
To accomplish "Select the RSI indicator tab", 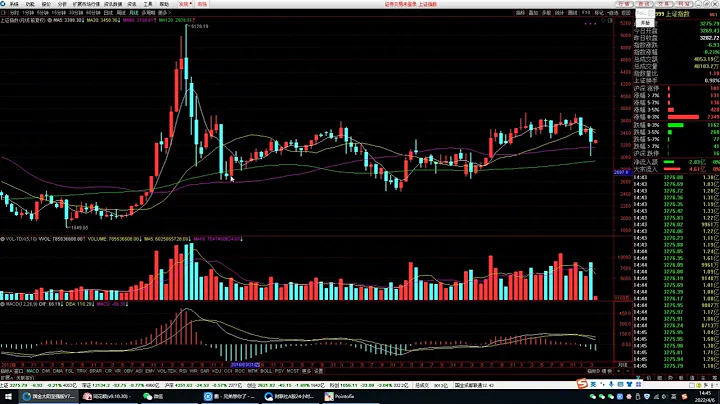I will click(183, 371).
